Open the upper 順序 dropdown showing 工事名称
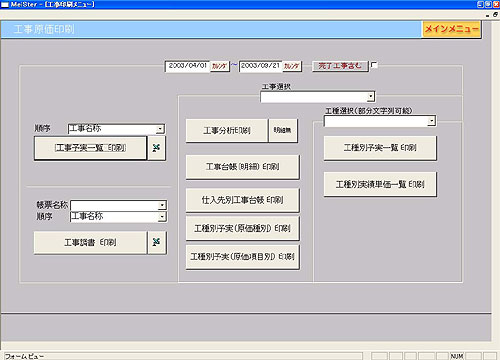 pyautogui.click(x=160, y=129)
